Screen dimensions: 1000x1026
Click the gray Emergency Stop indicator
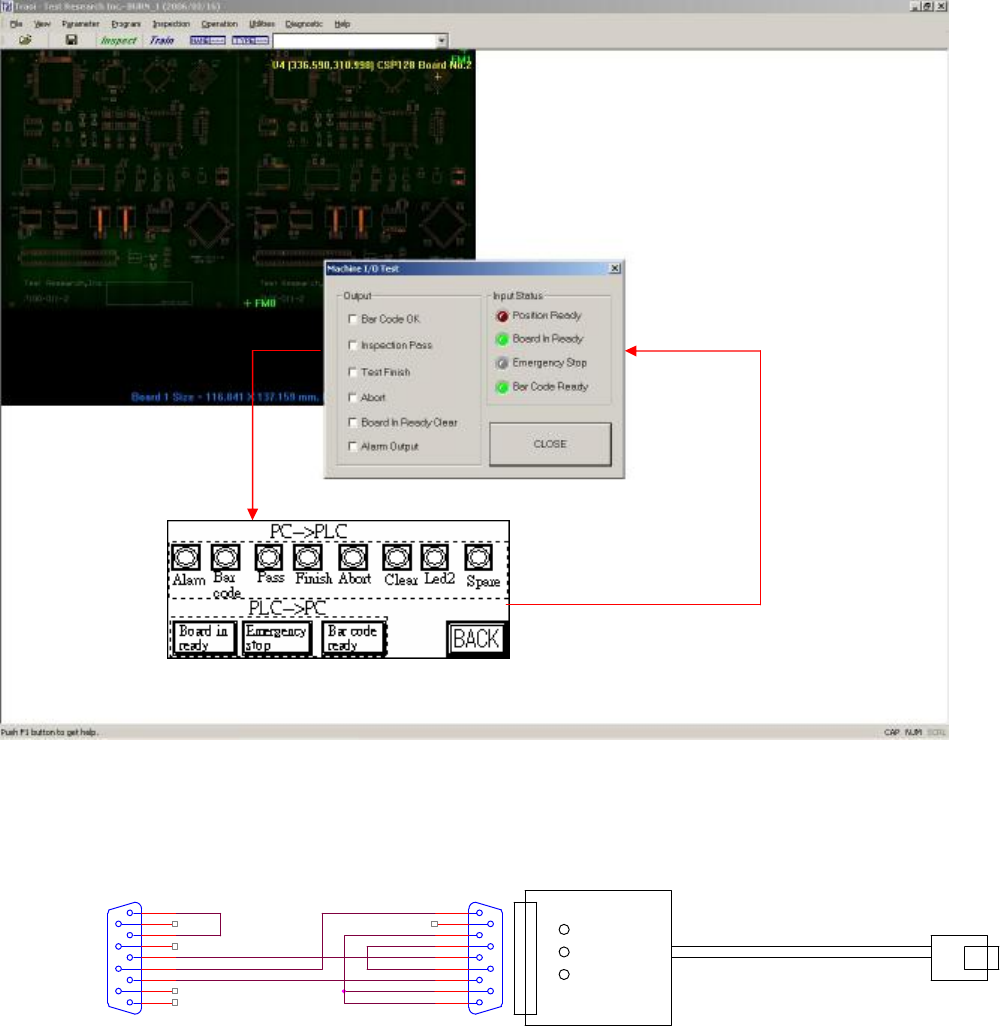(x=502, y=363)
